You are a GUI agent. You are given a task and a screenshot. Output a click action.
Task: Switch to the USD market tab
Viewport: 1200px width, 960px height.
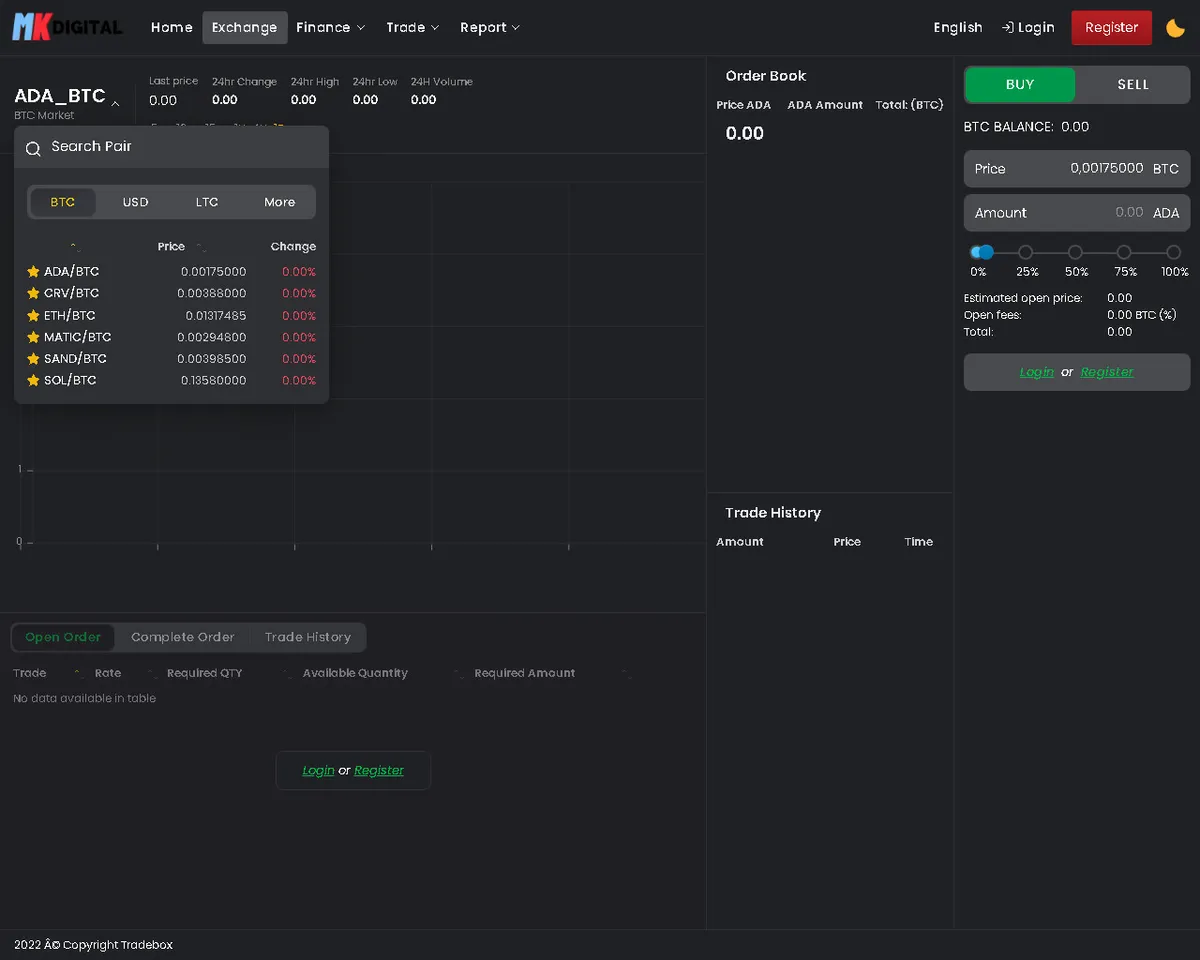[135, 202]
